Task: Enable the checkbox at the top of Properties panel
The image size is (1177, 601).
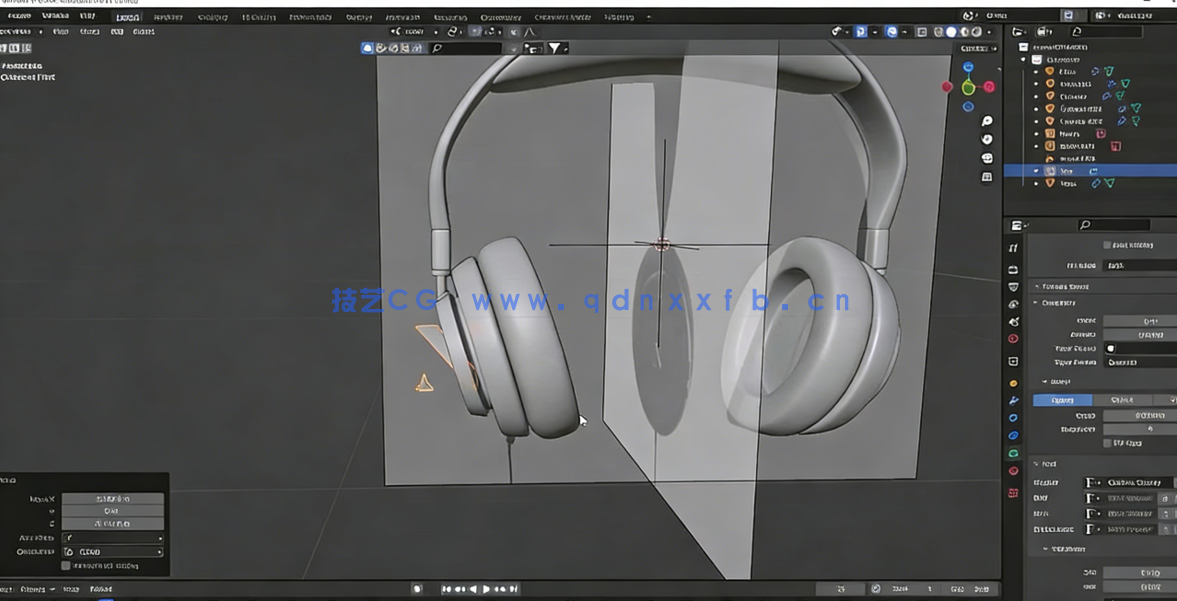Action: (x=1107, y=244)
